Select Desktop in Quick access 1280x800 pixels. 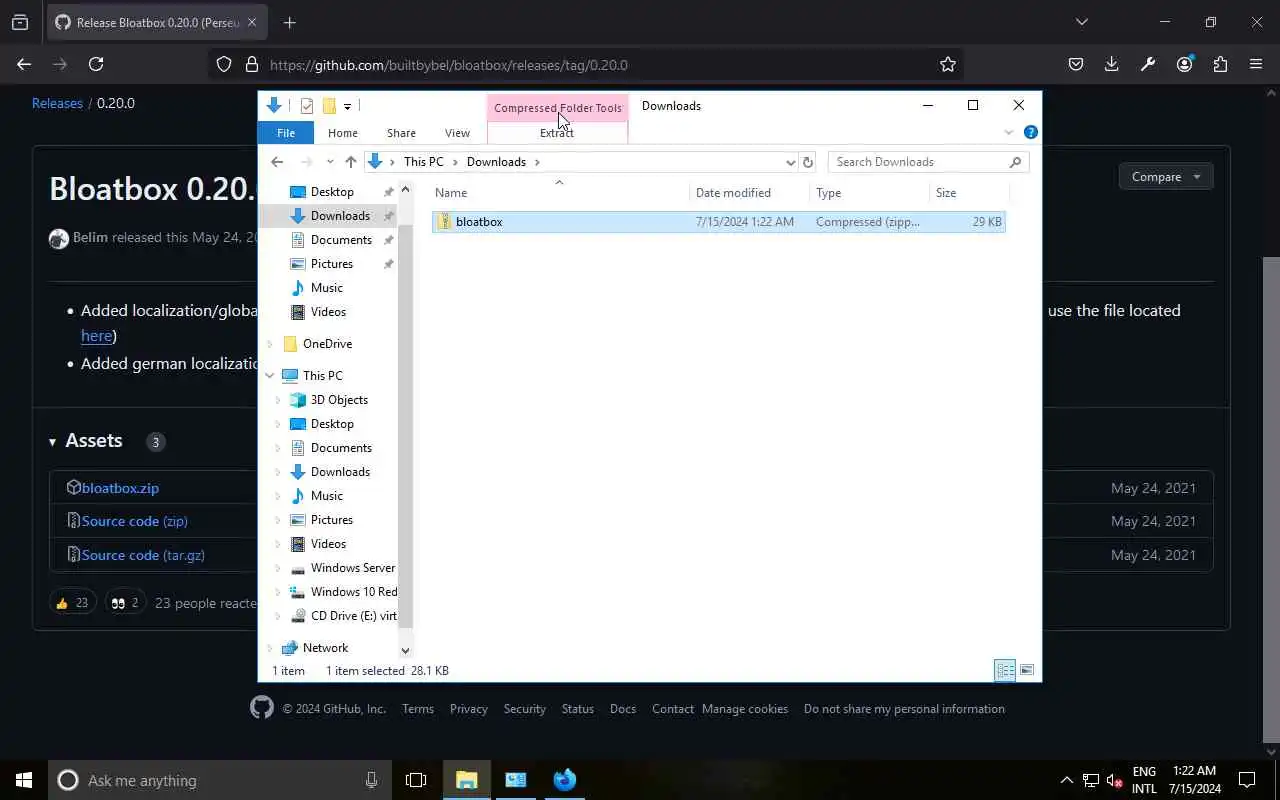click(332, 192)
